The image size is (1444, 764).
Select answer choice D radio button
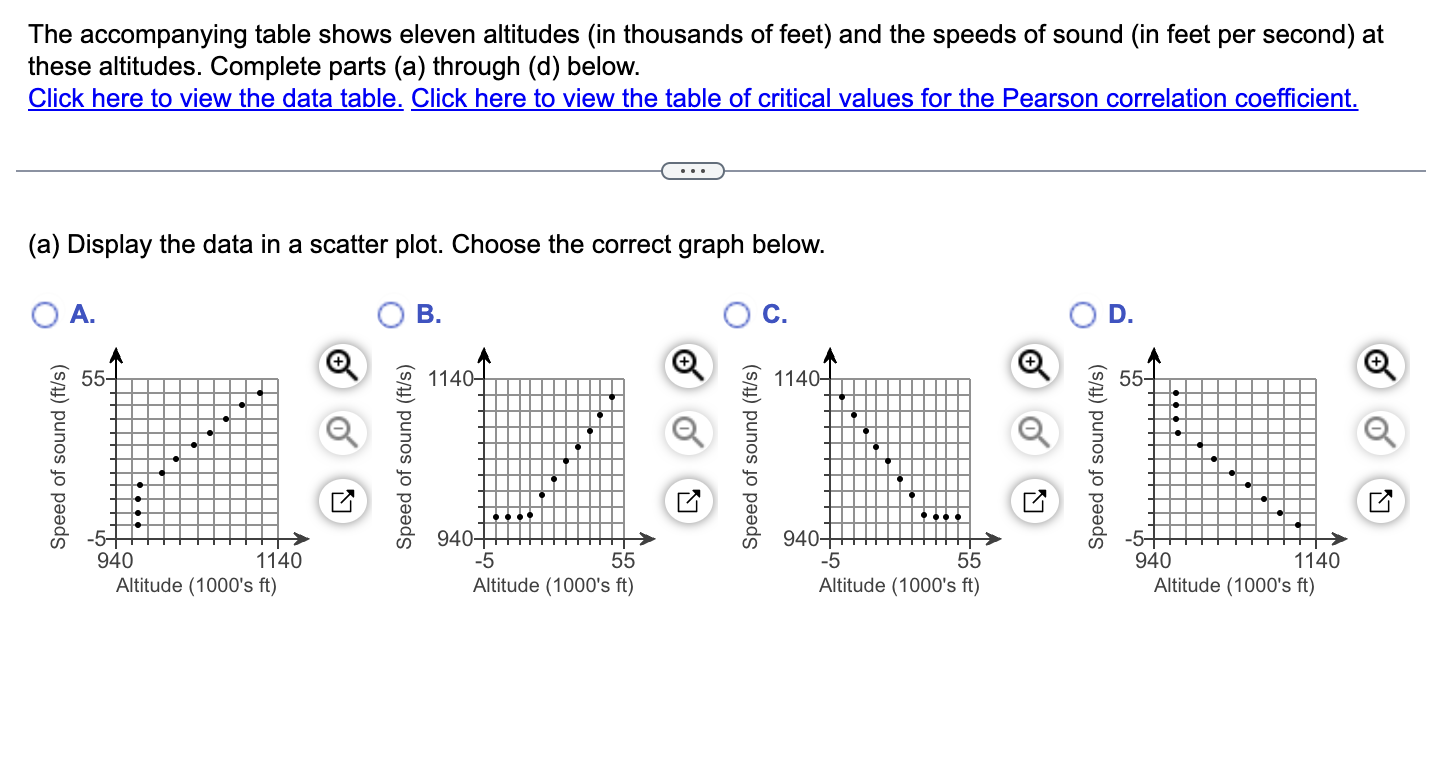pos(1083,314)
